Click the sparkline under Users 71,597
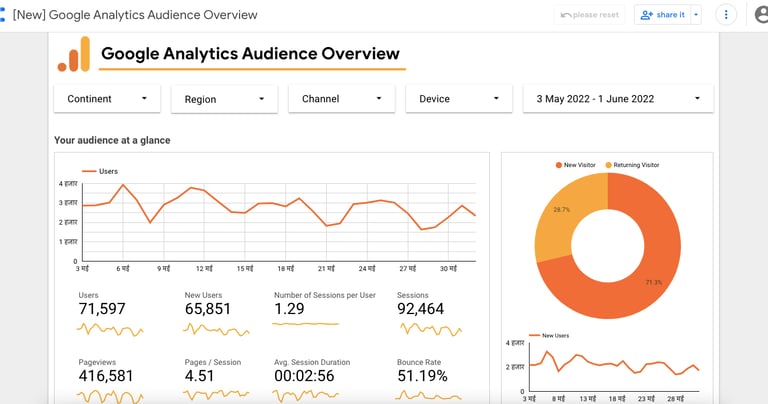This screenshot has height=404, width=768. pyautogui.click(x=110, y=330)
